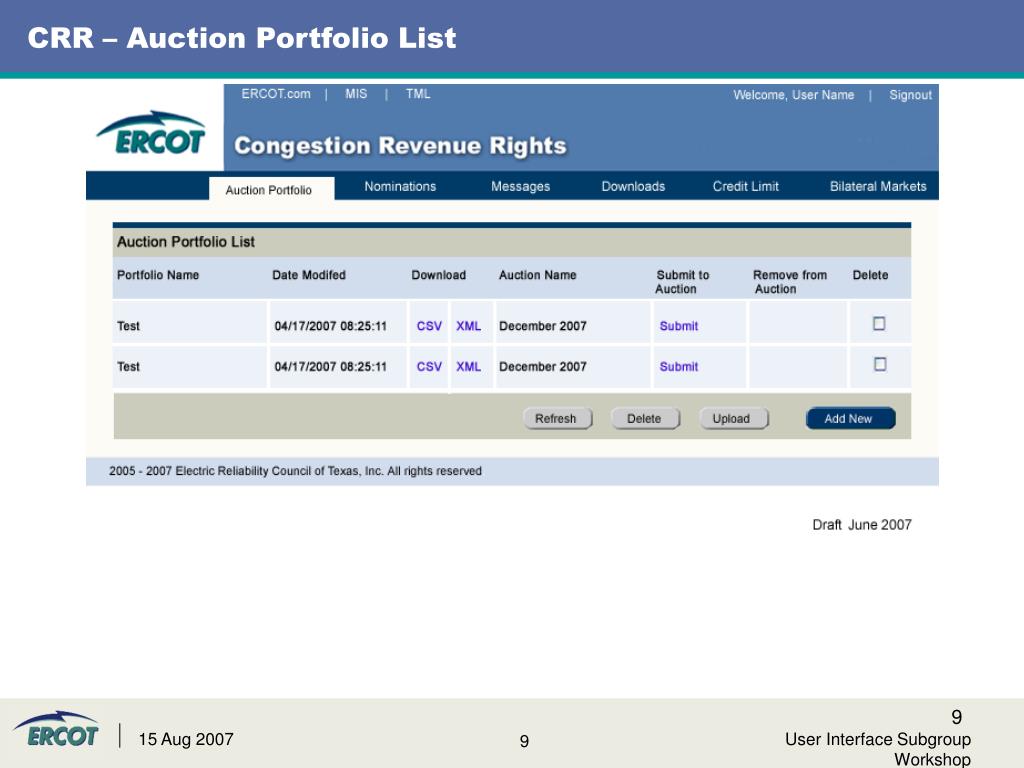Click December 2007 in the first row
This screenshot has width=1024, height=768.
point(543,326)
